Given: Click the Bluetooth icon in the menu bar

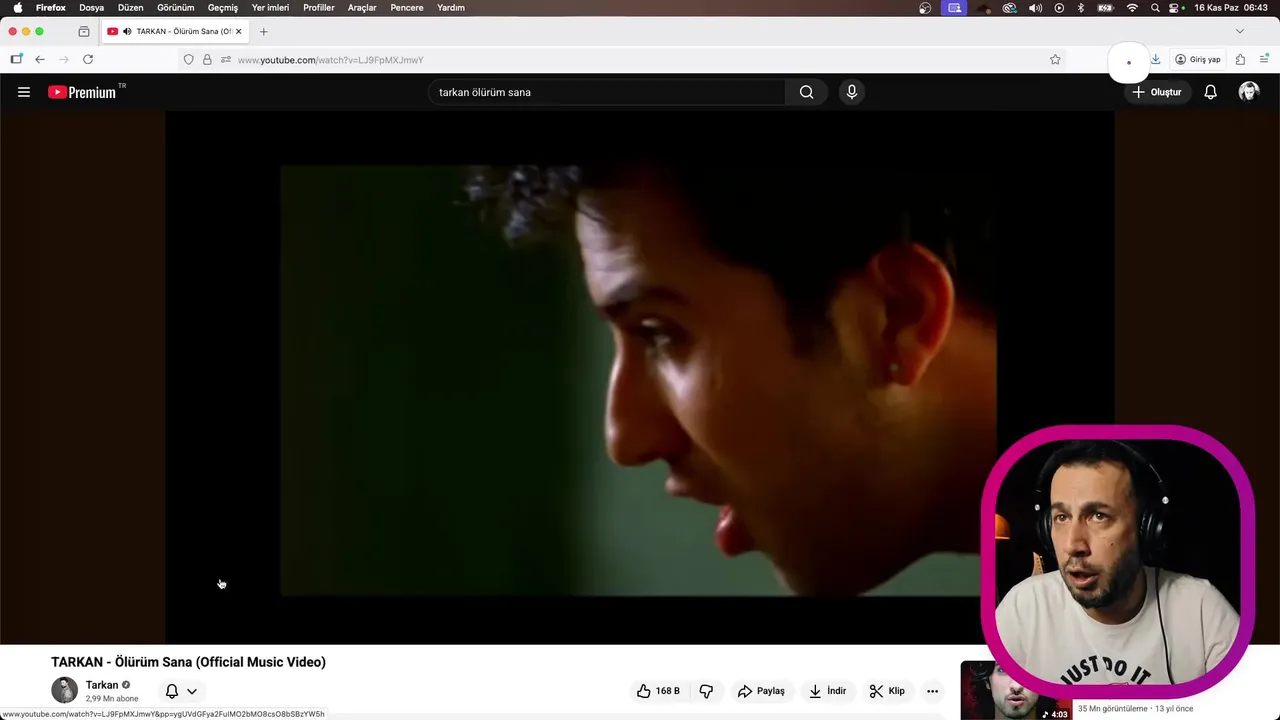Looking at the screenshot, I should pos(1081,8).
